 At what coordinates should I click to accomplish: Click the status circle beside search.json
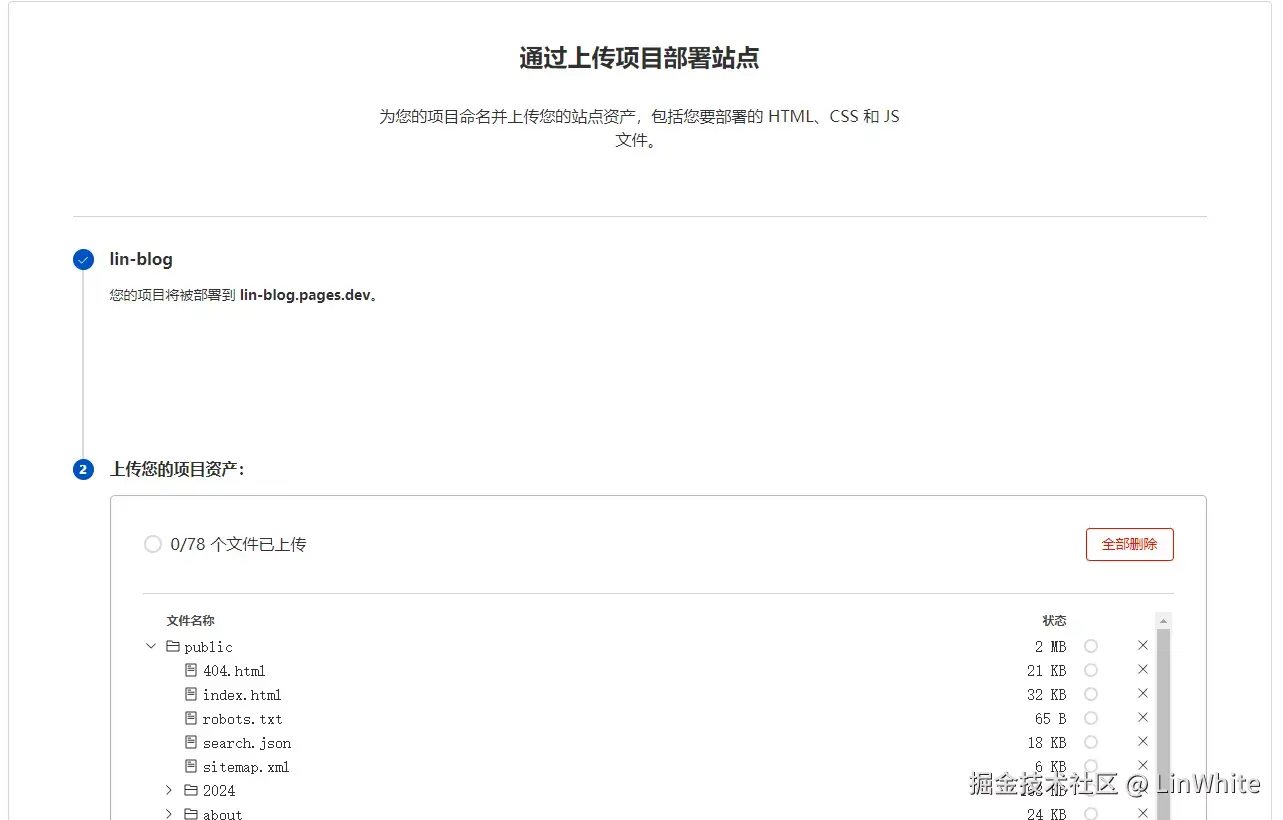coord(1091,742)
